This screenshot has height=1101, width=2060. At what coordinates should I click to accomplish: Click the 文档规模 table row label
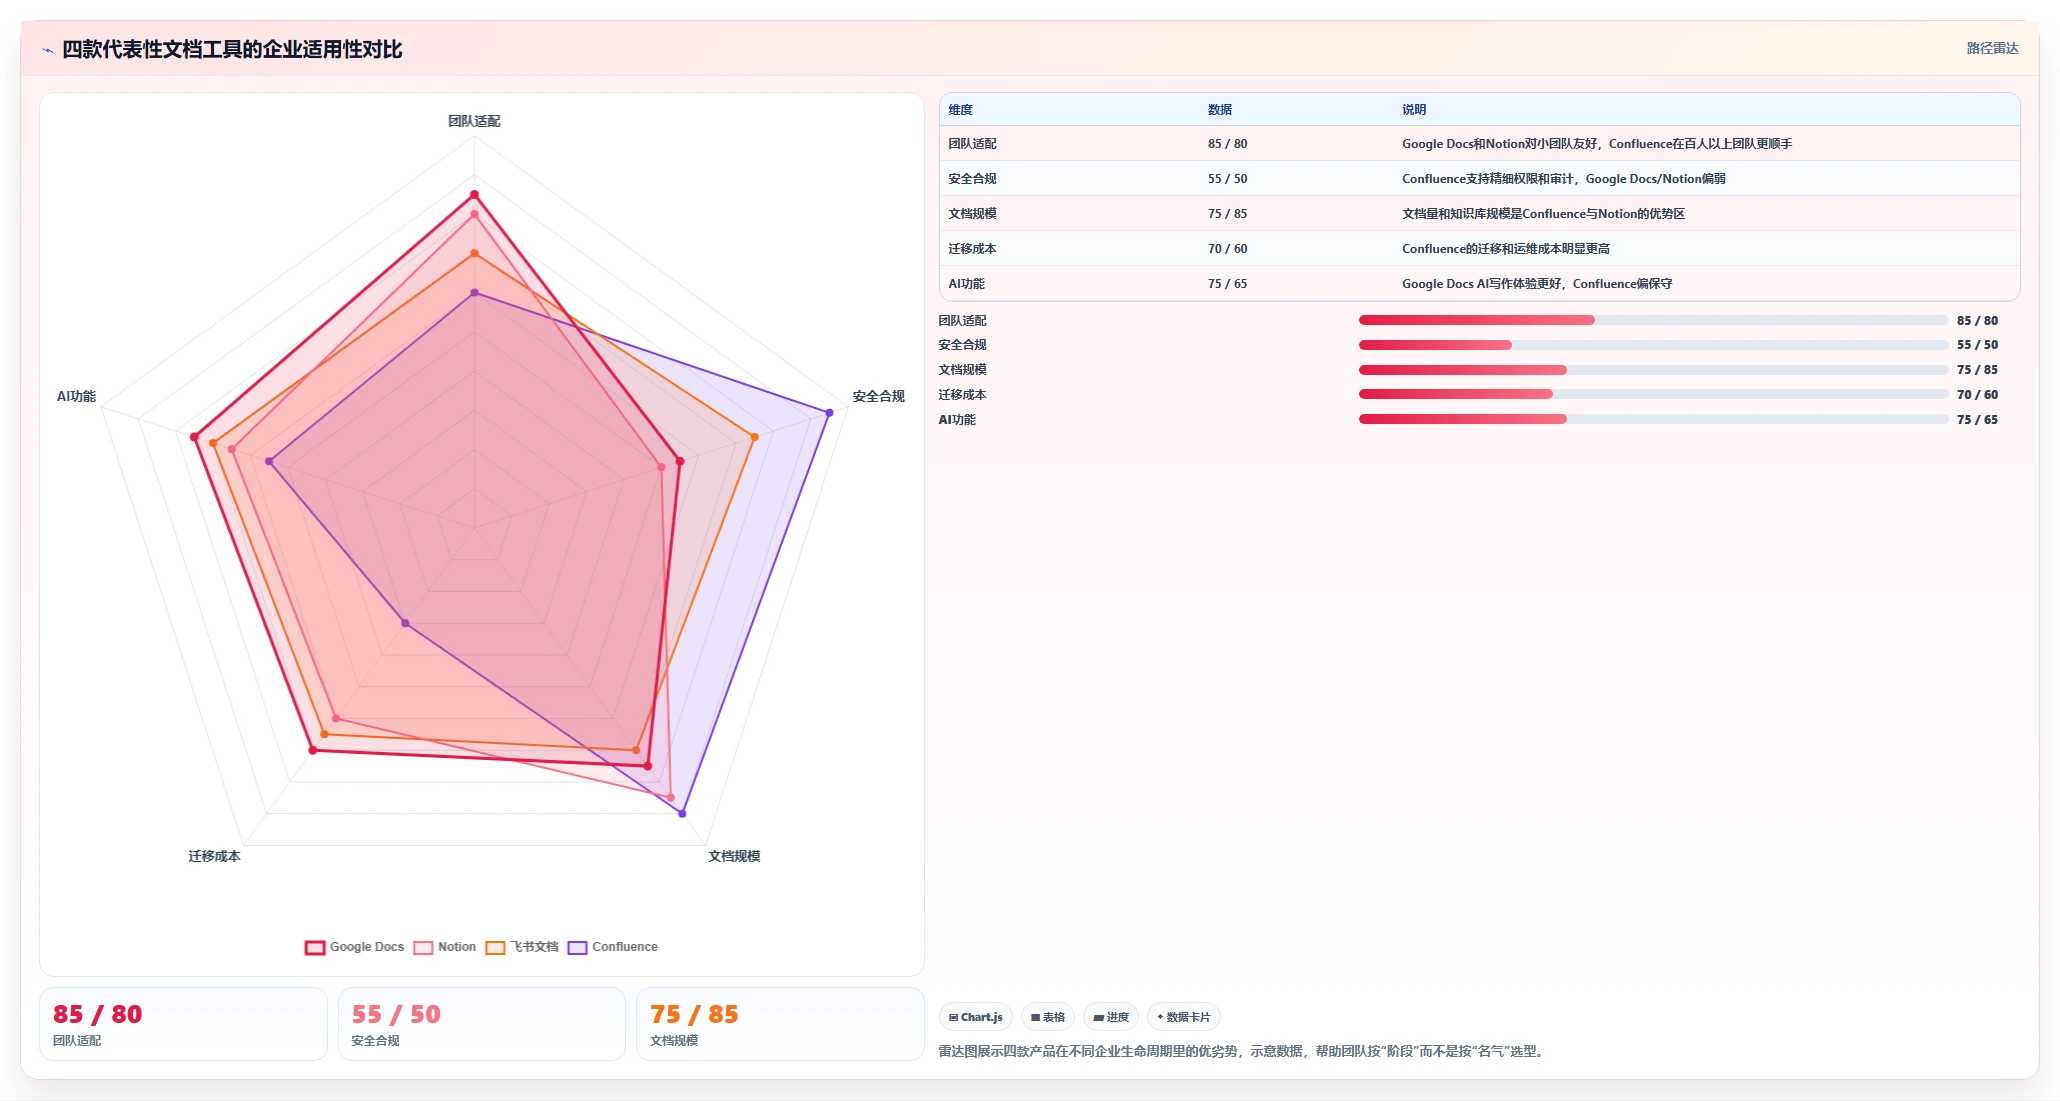[972, 214]
